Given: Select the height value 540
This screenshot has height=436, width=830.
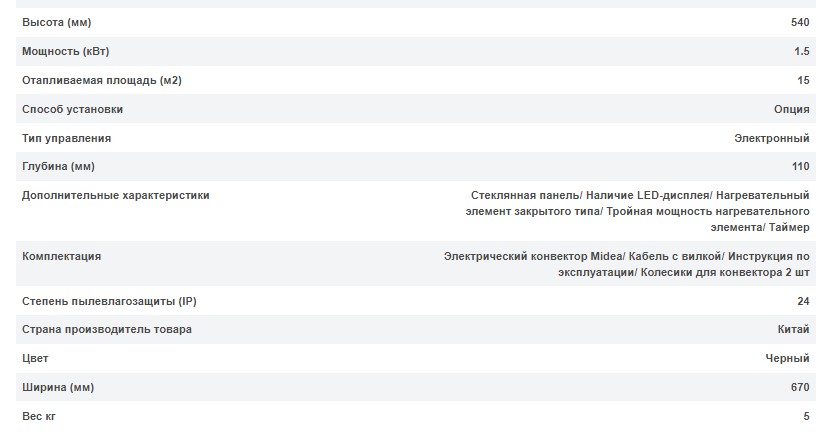Looking at the screenshot, I should click(x=799, y=22).
